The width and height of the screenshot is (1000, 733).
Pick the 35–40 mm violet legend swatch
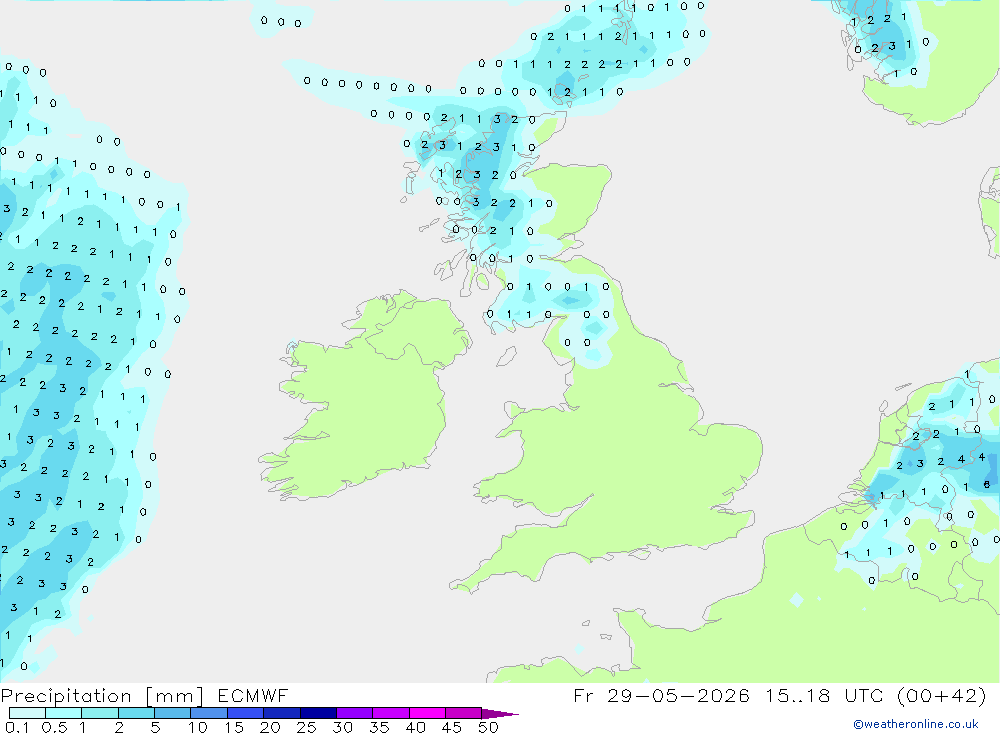click(x=390, y=713)
